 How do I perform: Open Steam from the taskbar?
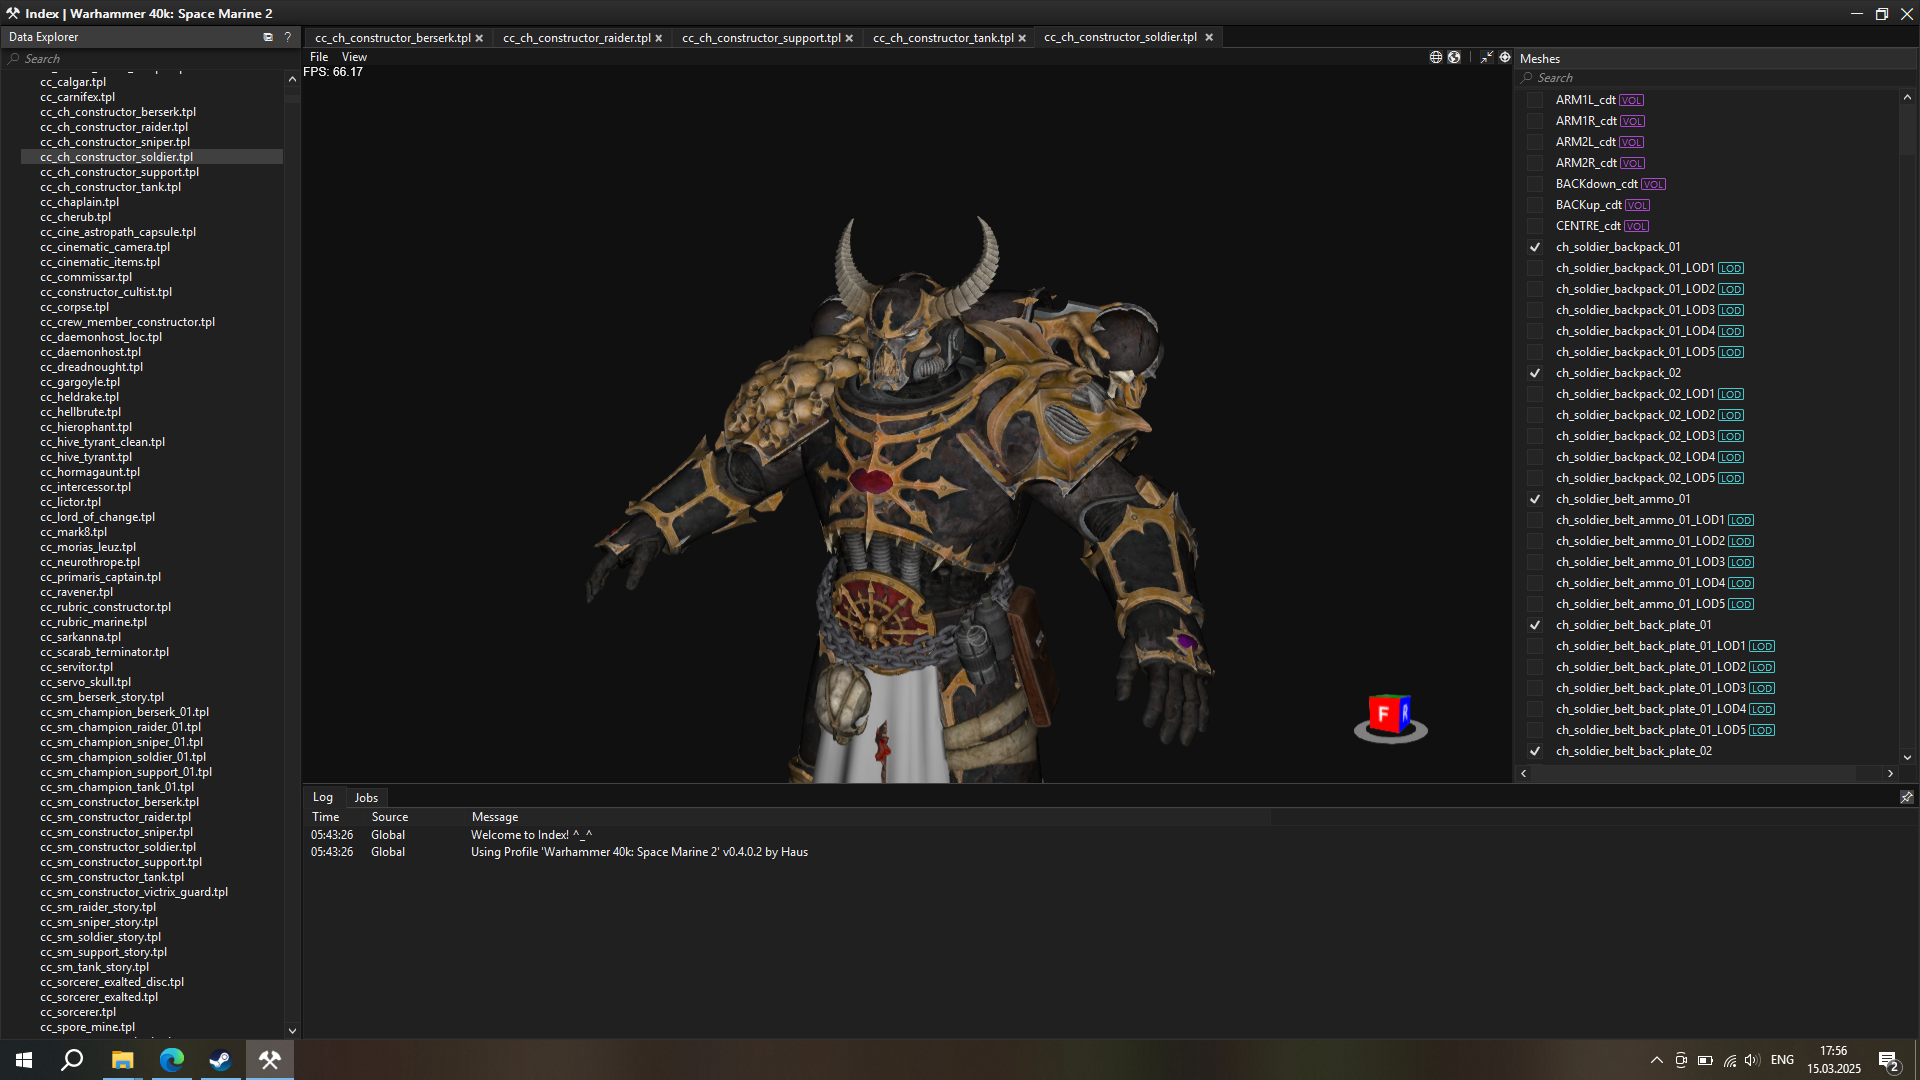click(220, 1060)
